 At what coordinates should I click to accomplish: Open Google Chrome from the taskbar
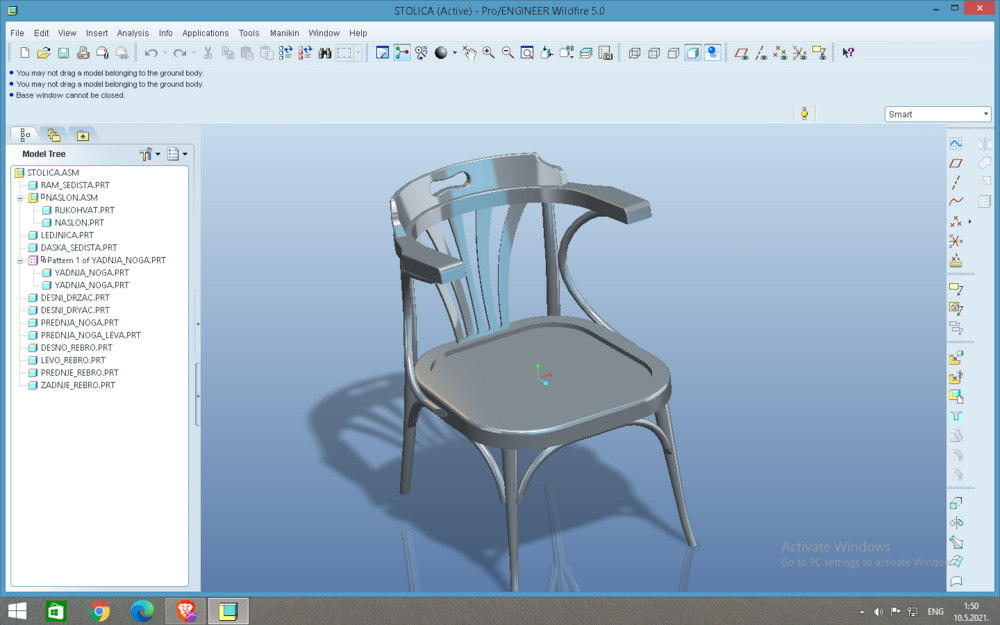pos(99,611)
